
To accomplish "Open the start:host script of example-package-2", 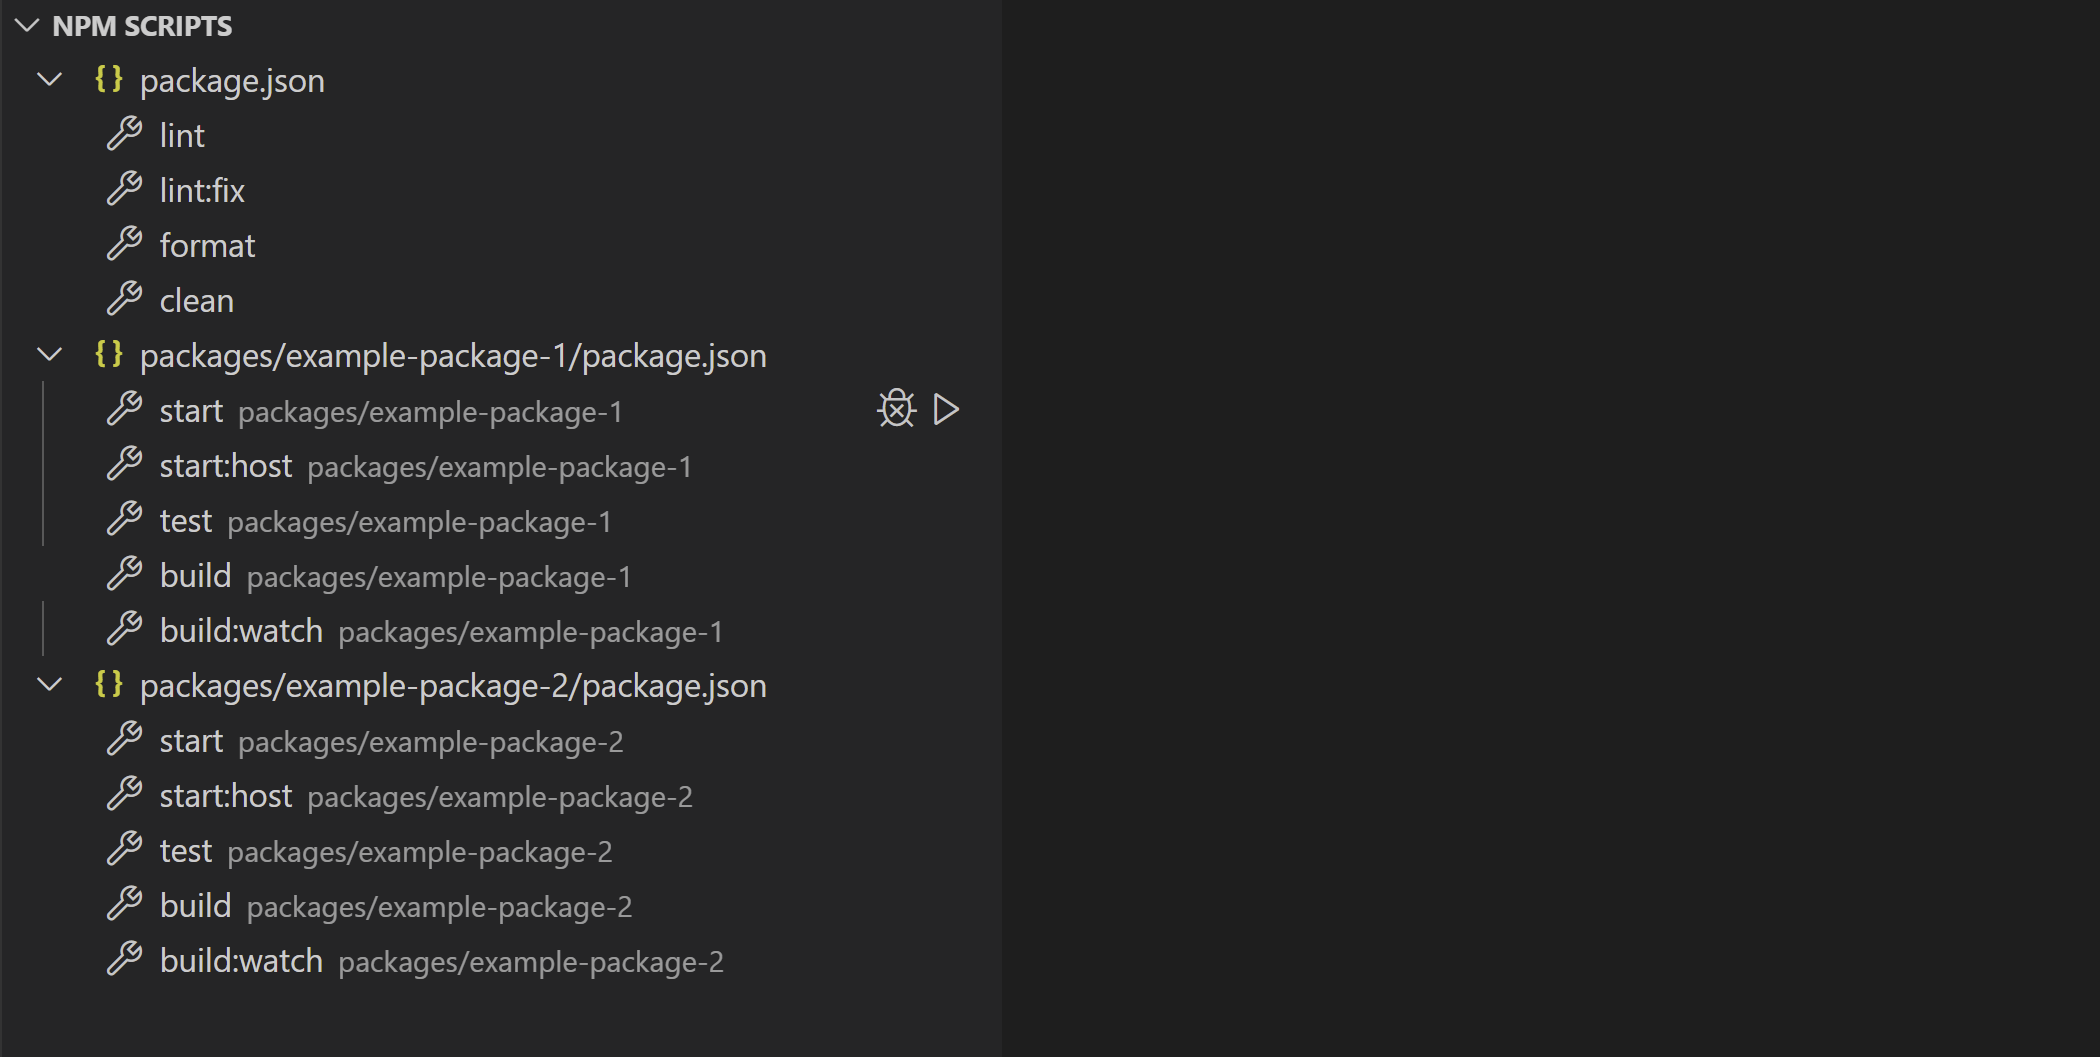I will [225, 795].
